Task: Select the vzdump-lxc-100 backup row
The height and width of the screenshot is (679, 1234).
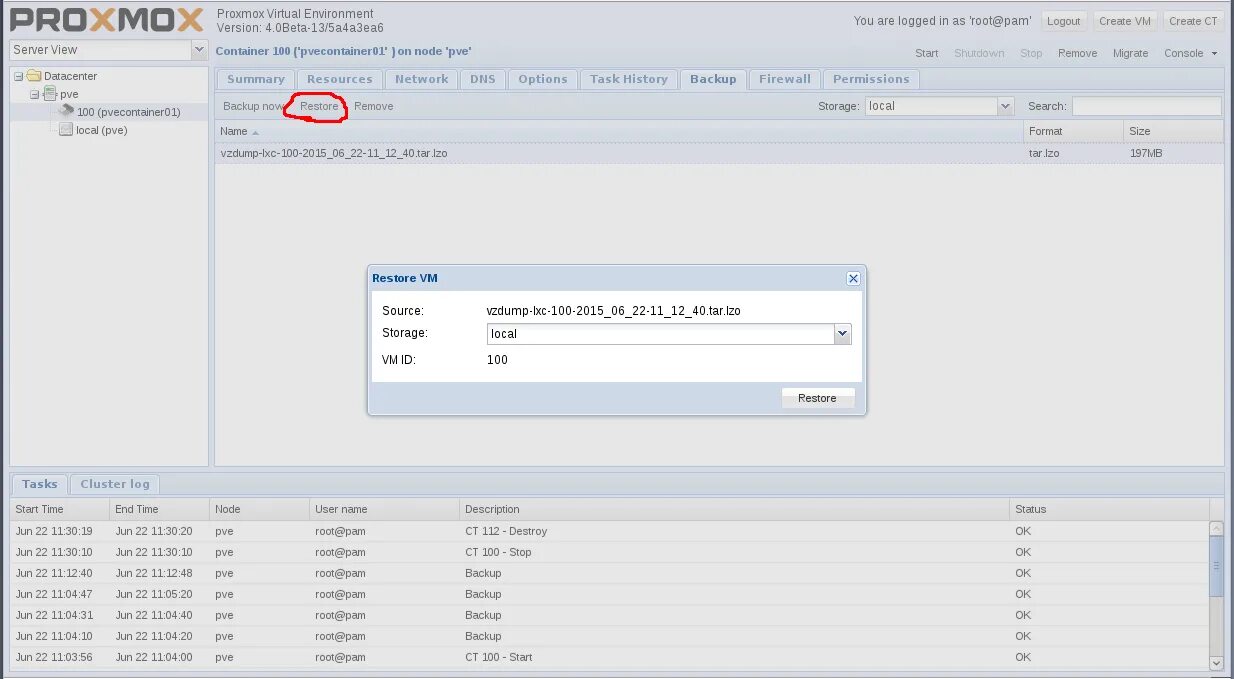Action: pyautogui.click(x=719, y=154)
